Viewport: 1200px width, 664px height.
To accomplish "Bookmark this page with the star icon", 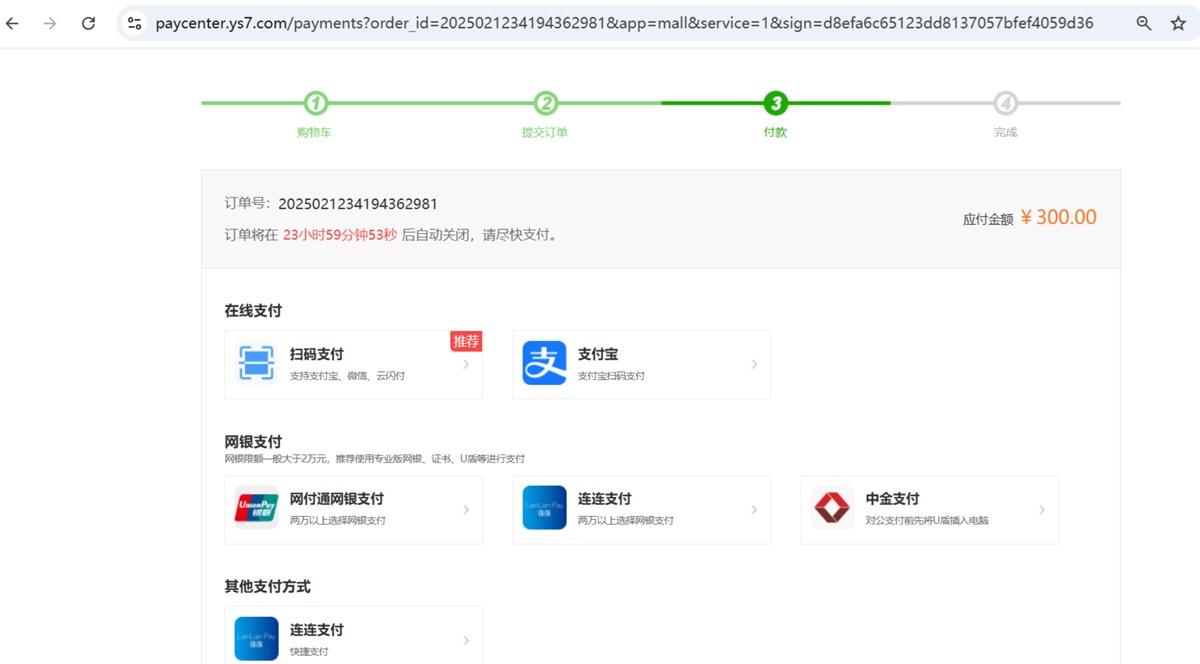I will [x=1178, y=23].
